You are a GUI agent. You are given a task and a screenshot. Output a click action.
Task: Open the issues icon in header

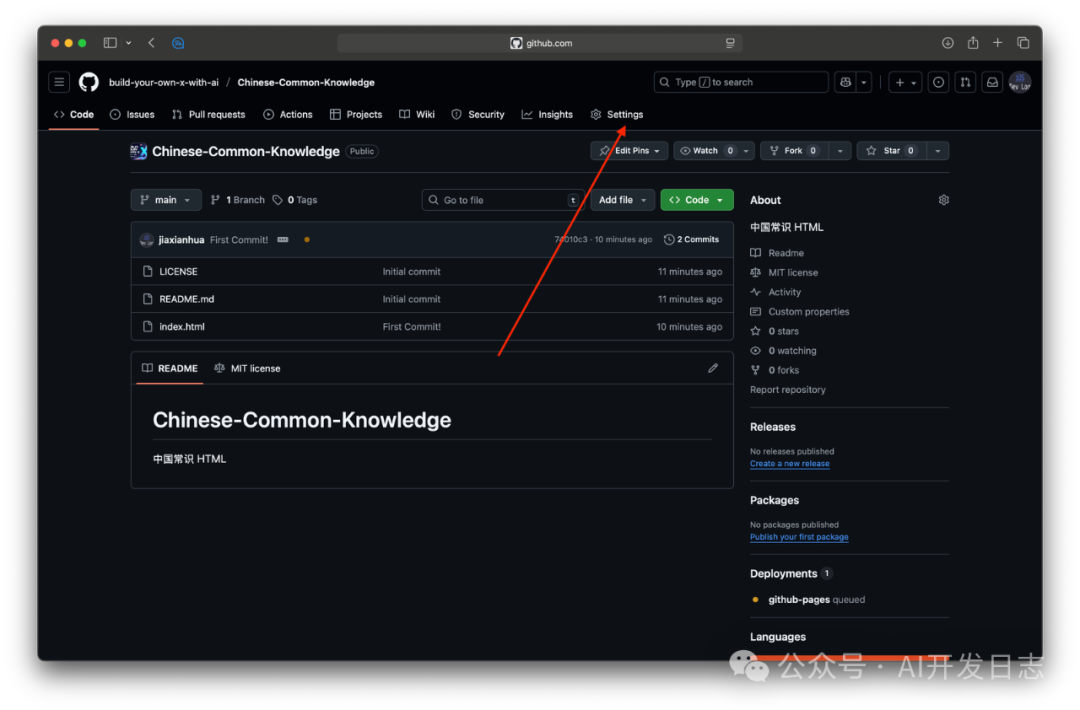(938, 82)
